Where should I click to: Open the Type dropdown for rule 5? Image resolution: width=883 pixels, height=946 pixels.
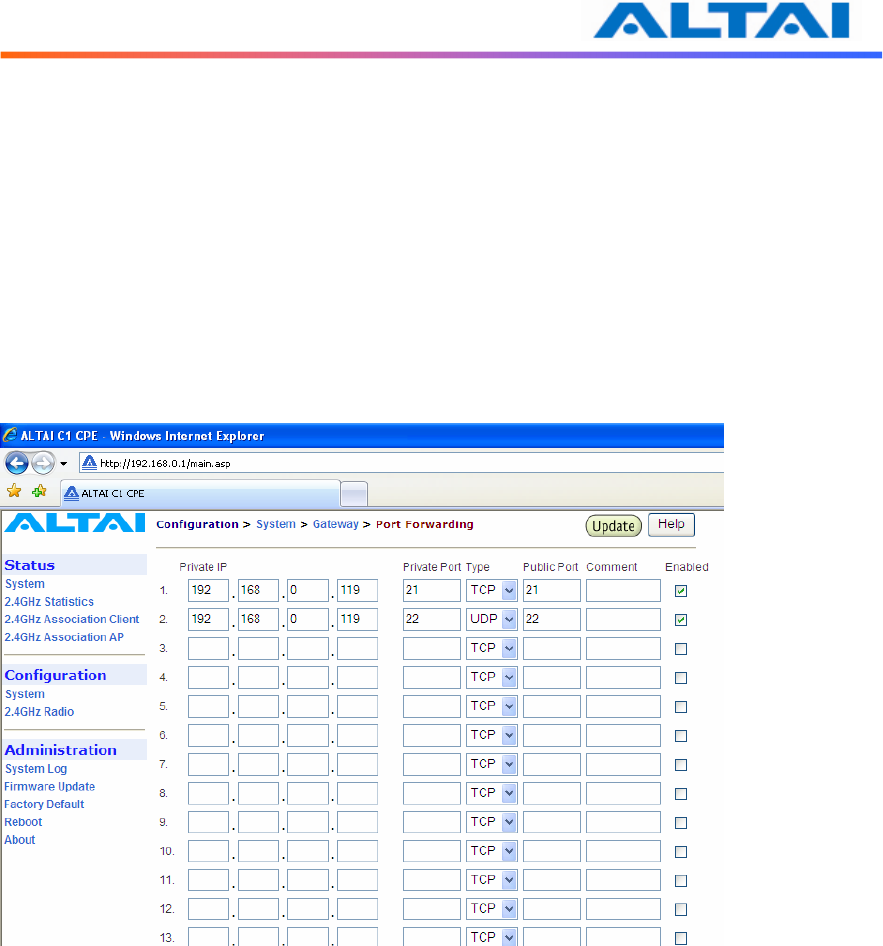(x=492, y=706)
